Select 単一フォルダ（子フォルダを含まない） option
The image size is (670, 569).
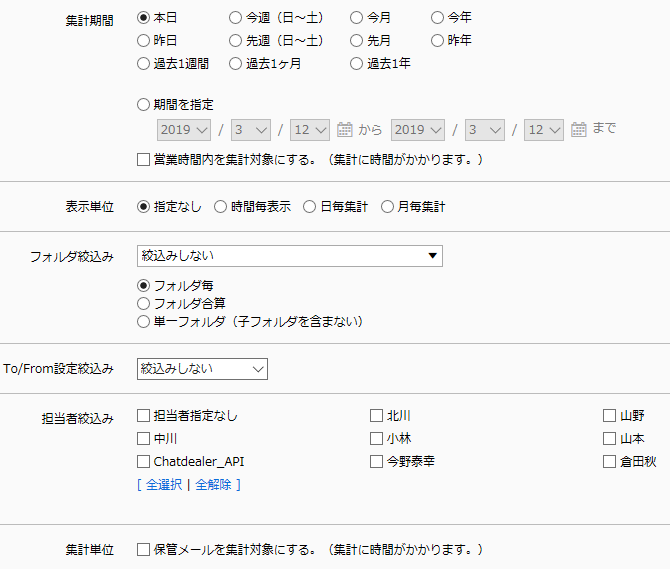(x=143, y=322)
